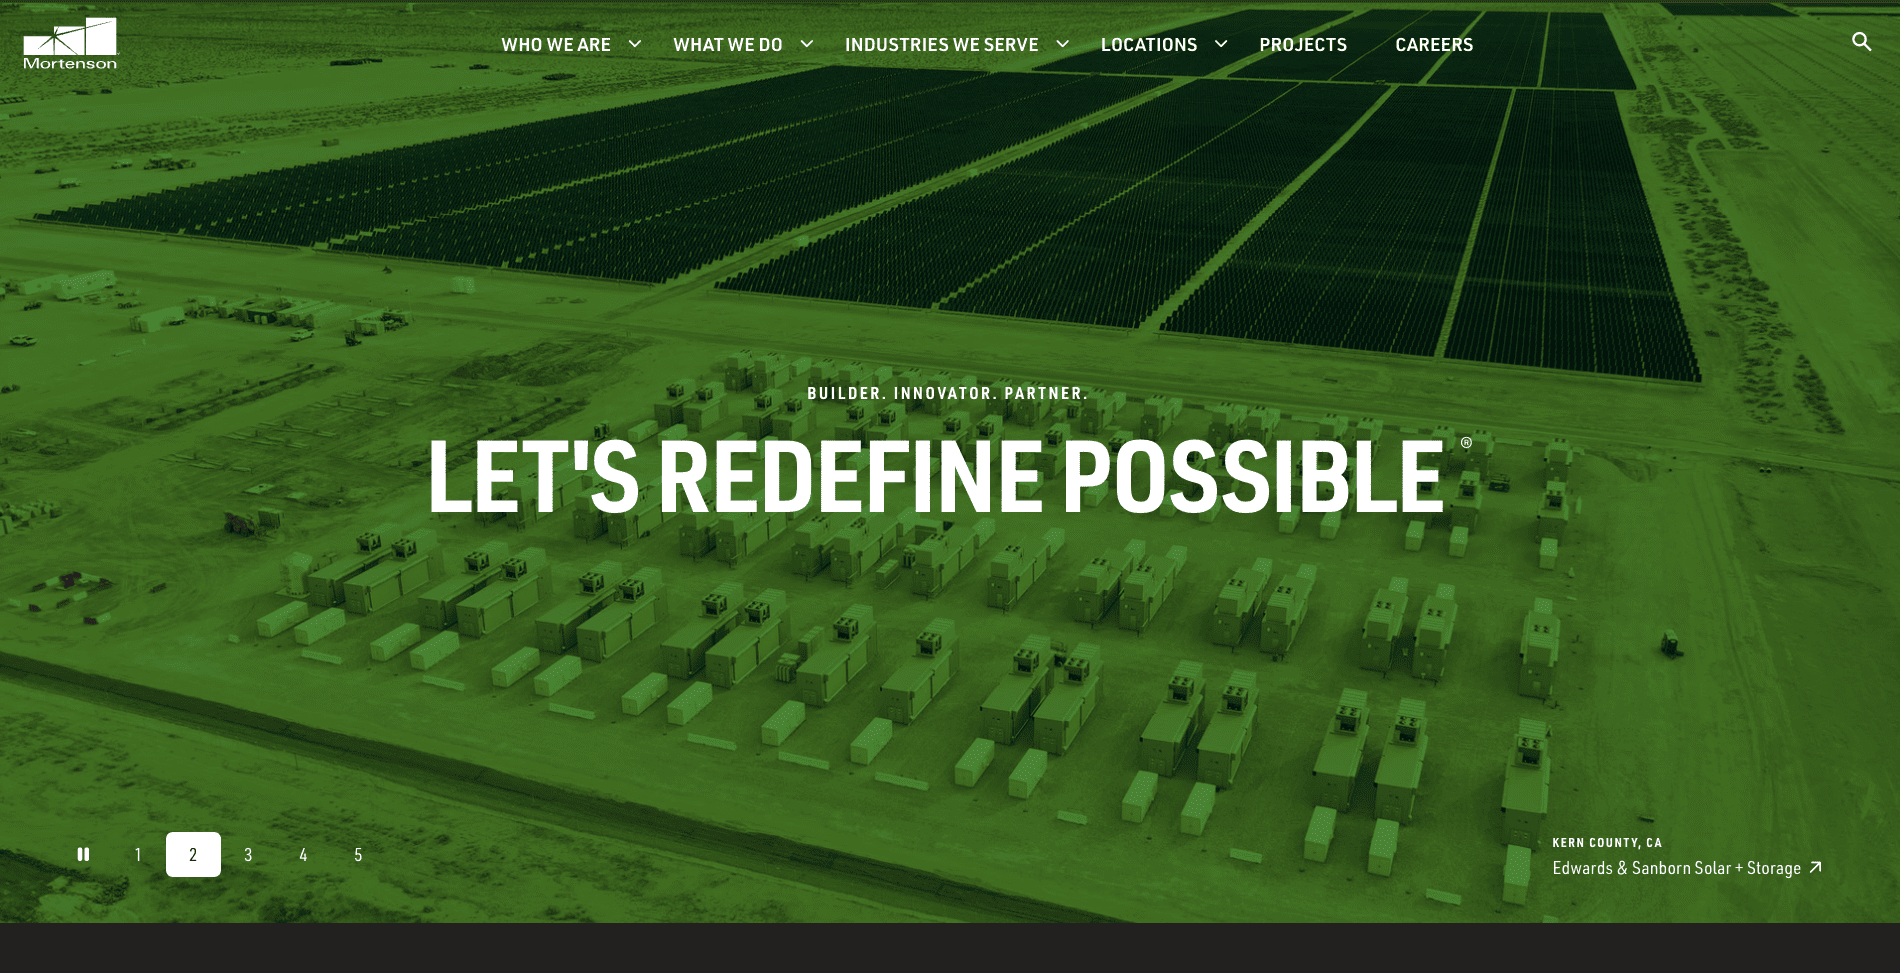Select carousel slide 1
1900x973 pixels.
coord(138,854)
